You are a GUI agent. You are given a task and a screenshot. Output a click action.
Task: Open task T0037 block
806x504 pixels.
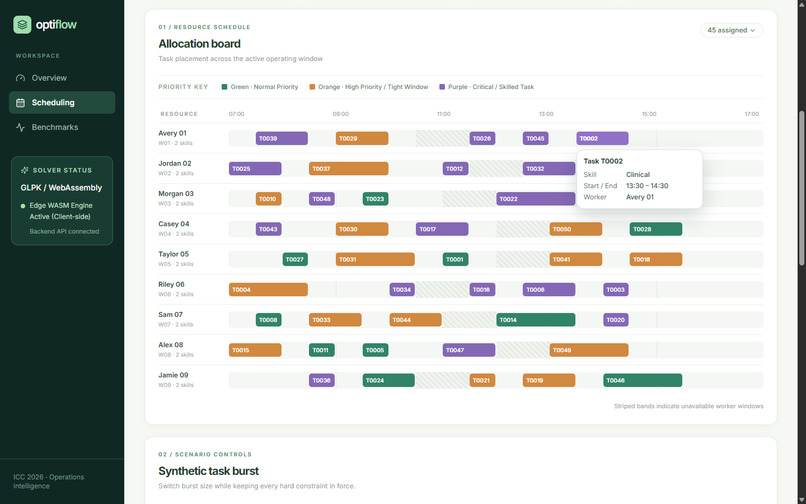click(x=349, y=169)
